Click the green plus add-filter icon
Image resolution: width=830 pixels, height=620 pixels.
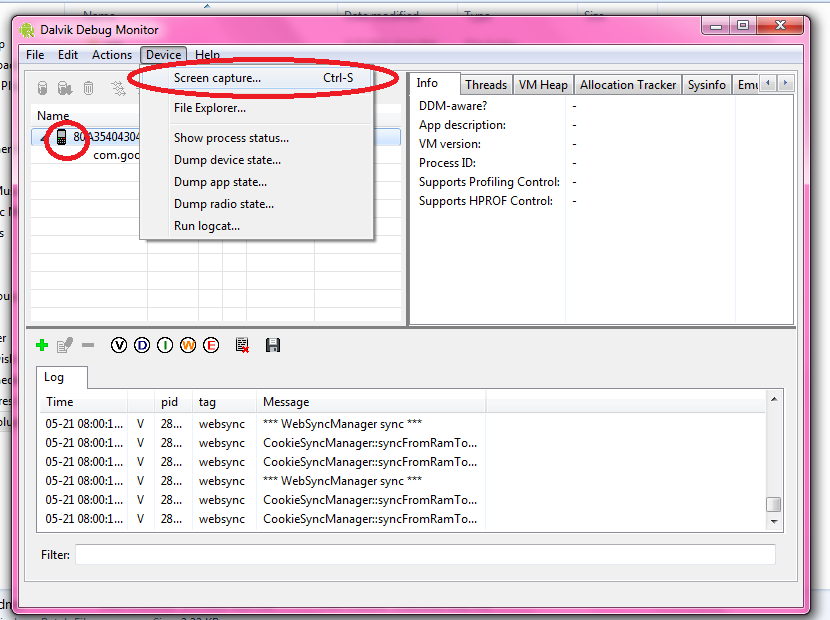(x=42, y=345)
